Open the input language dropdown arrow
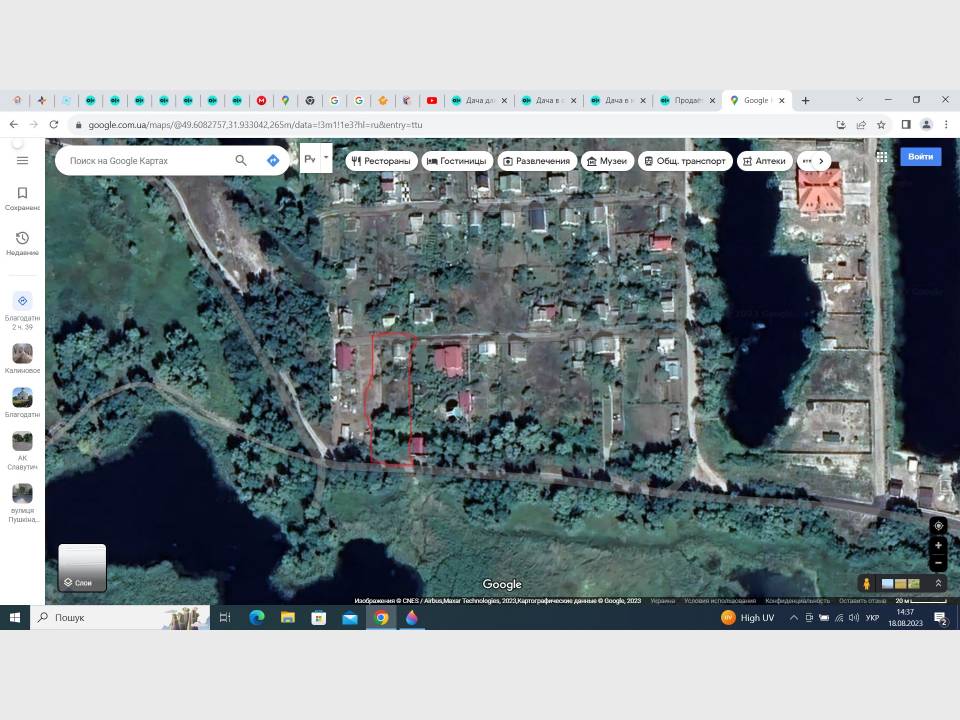Image resolution: width=960 pixels, height=720 pixels. (326, 157)
